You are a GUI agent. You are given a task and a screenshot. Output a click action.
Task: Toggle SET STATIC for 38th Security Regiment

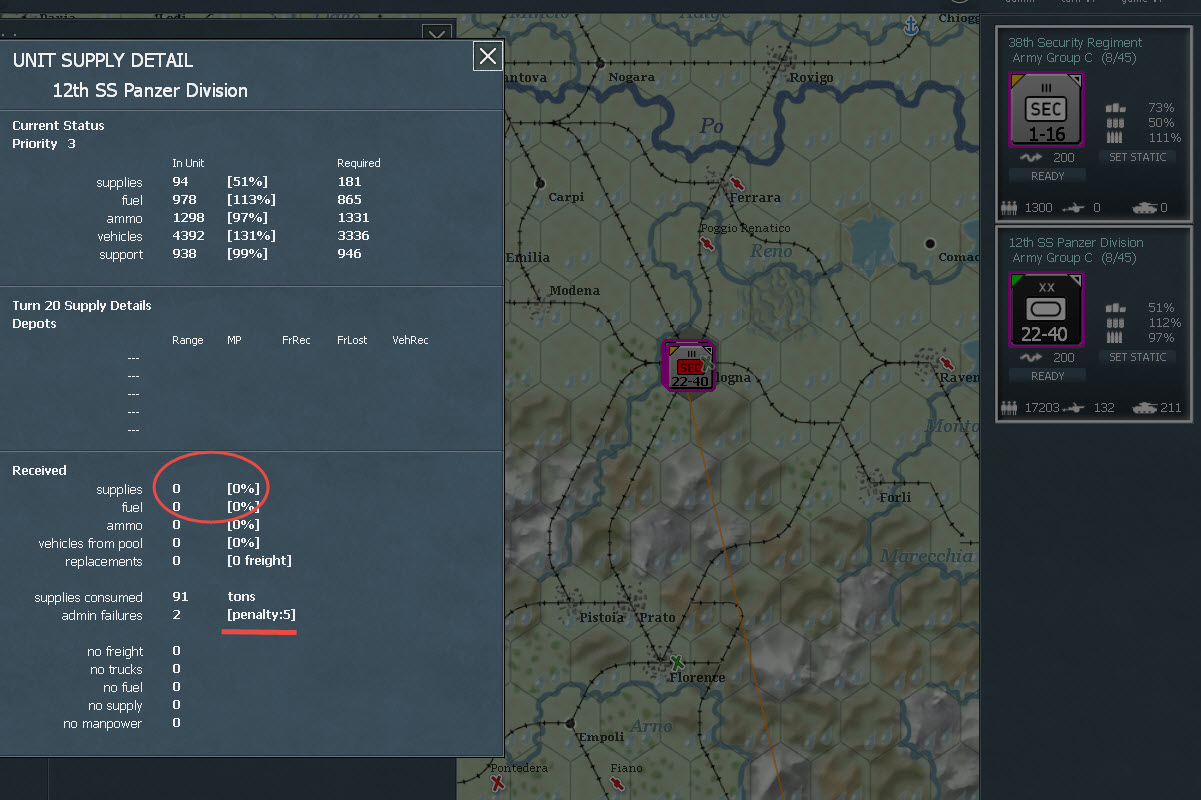click(1138, 157)
